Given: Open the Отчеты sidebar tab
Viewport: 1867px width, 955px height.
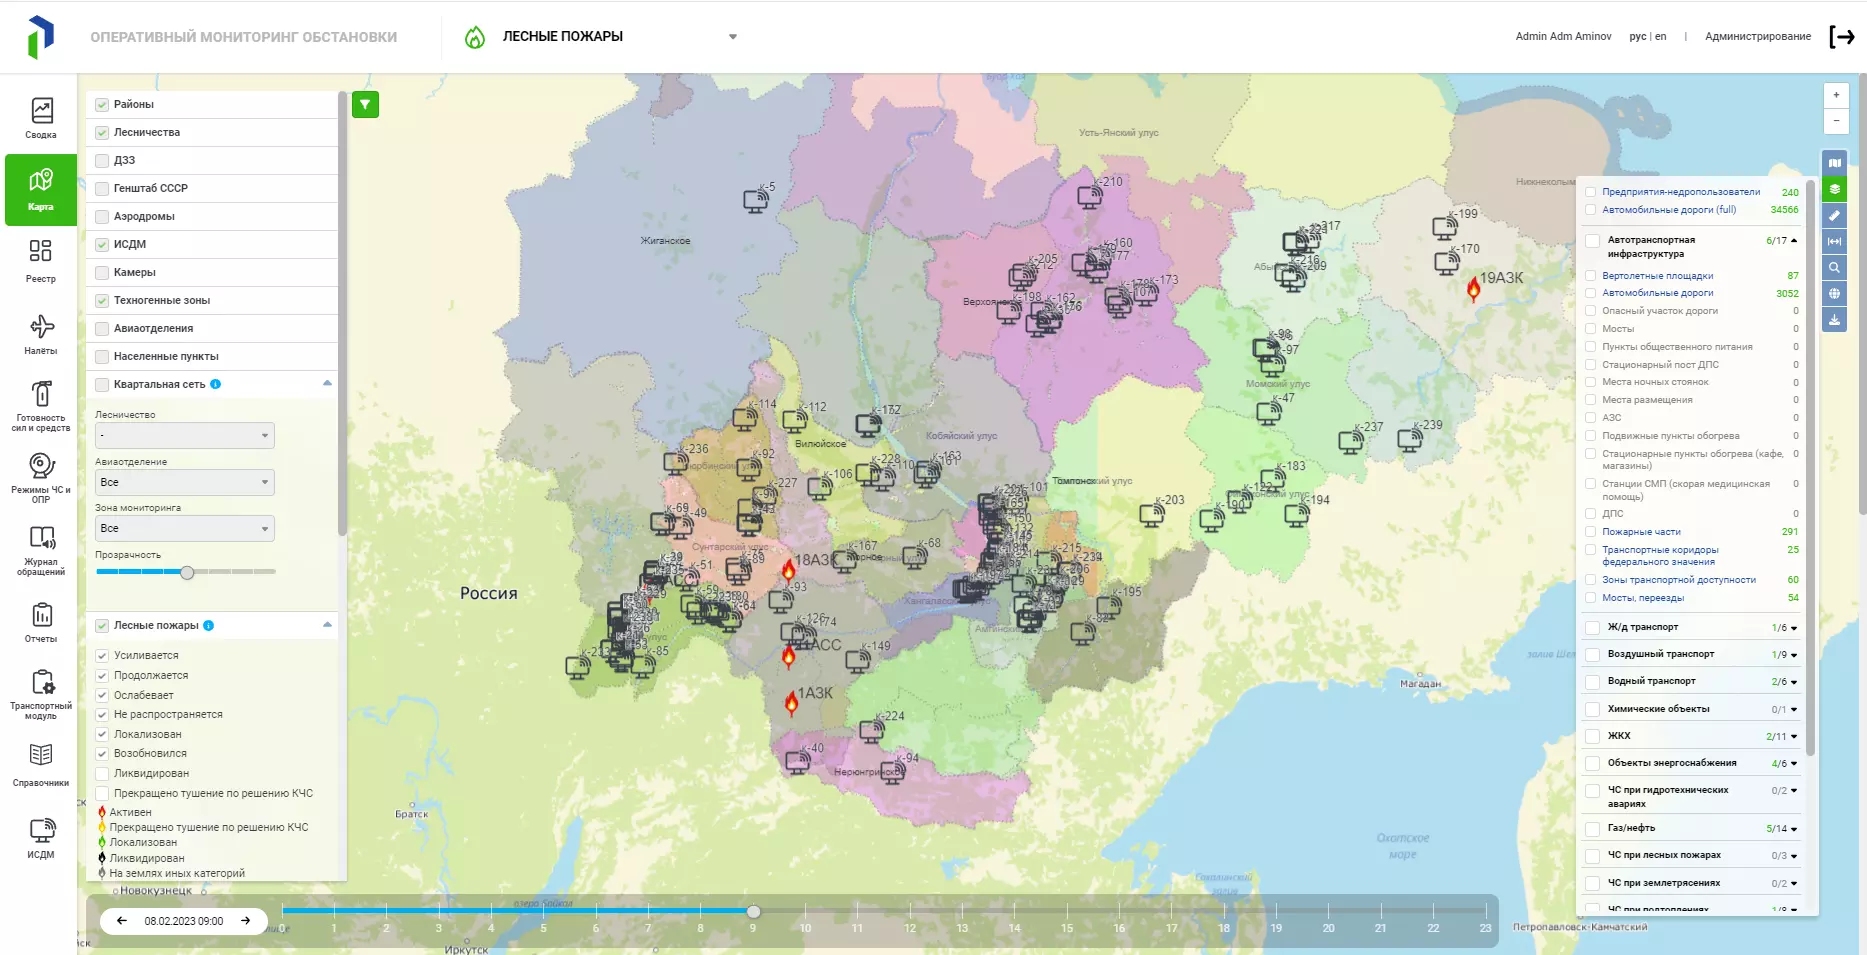Looking at the screenshot, I should pos(41,622).
